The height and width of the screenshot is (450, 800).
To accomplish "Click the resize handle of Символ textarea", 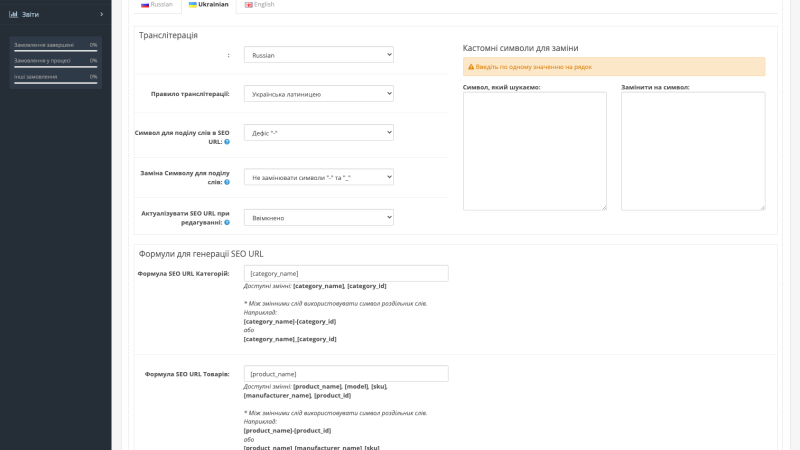I will 604,208.
